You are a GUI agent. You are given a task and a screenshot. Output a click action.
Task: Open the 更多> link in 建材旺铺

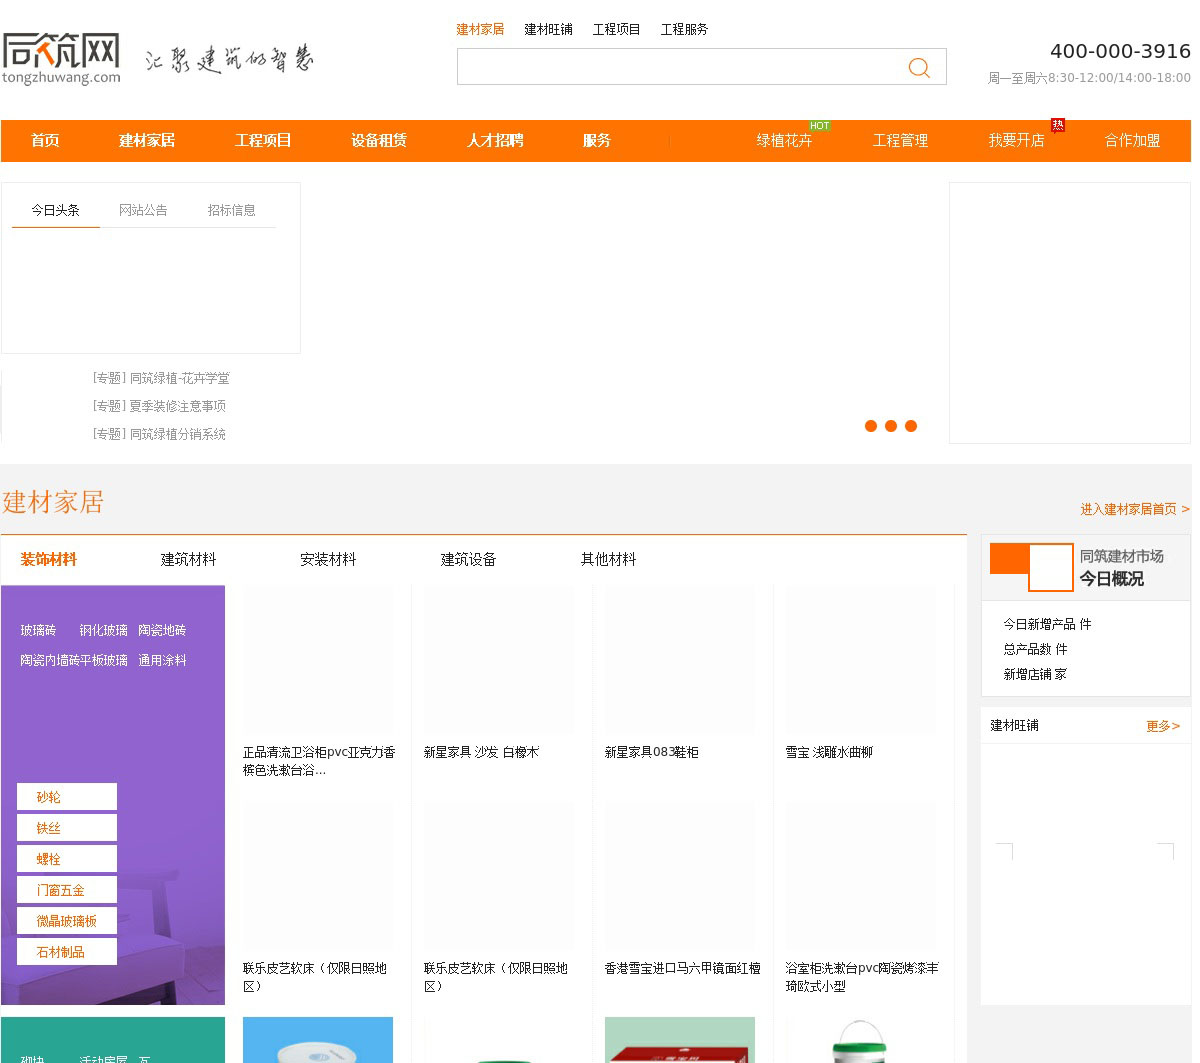(x=1162, y=726)
